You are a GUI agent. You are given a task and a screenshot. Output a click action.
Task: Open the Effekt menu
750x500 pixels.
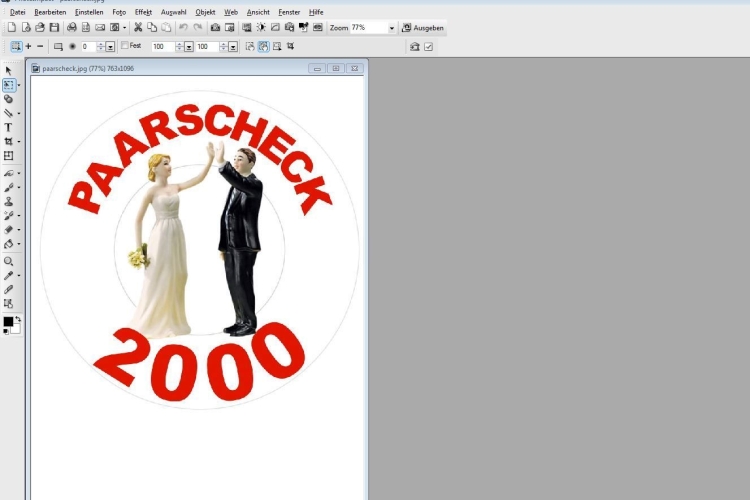coord(143,12)
